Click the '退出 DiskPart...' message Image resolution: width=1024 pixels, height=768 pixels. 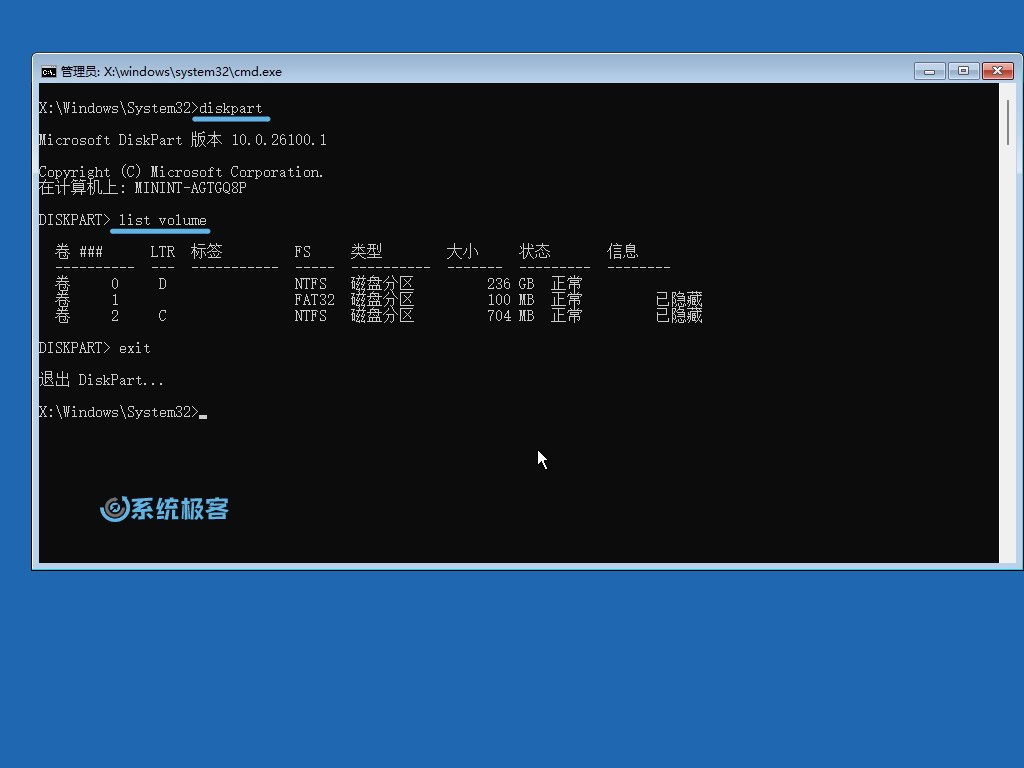click(x=101, y=380)
